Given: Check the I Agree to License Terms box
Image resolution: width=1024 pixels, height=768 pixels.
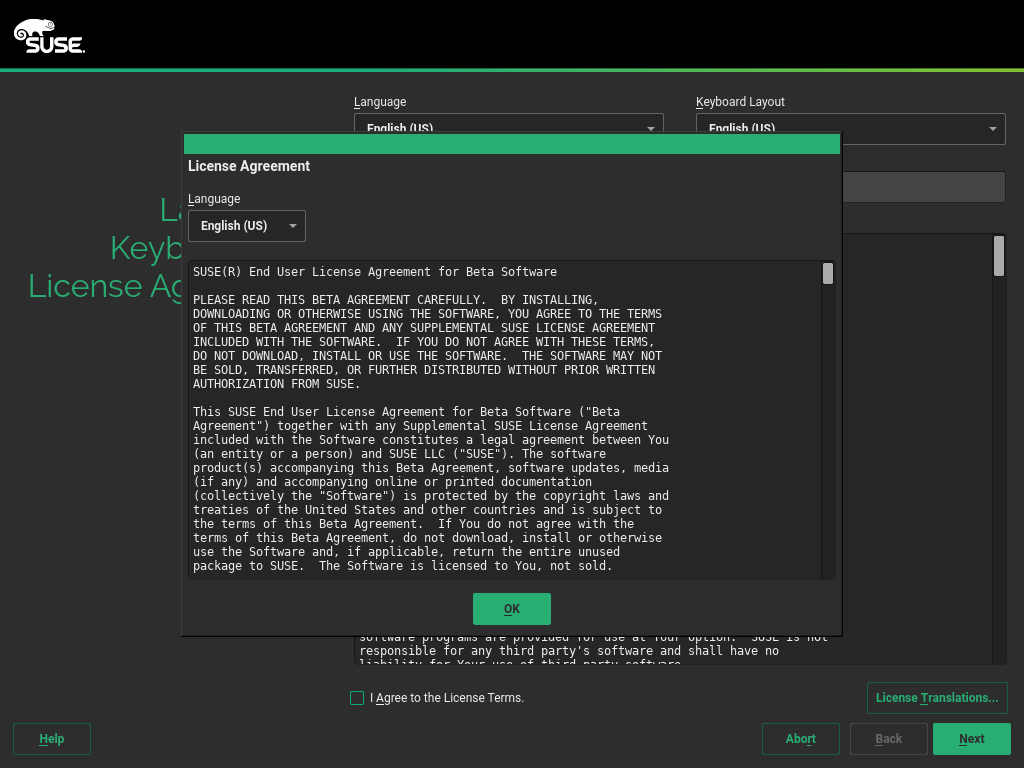Looking at the screenshot, I should coord(357,698).
